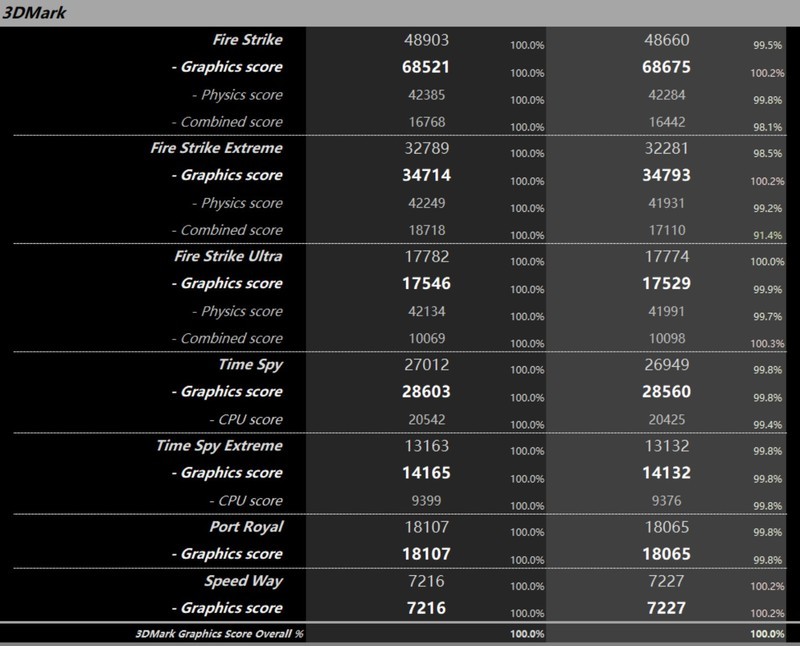Select the Fire Strike Extreme score 32281
This screenshot has width=800, height=646.
point(668,148)
